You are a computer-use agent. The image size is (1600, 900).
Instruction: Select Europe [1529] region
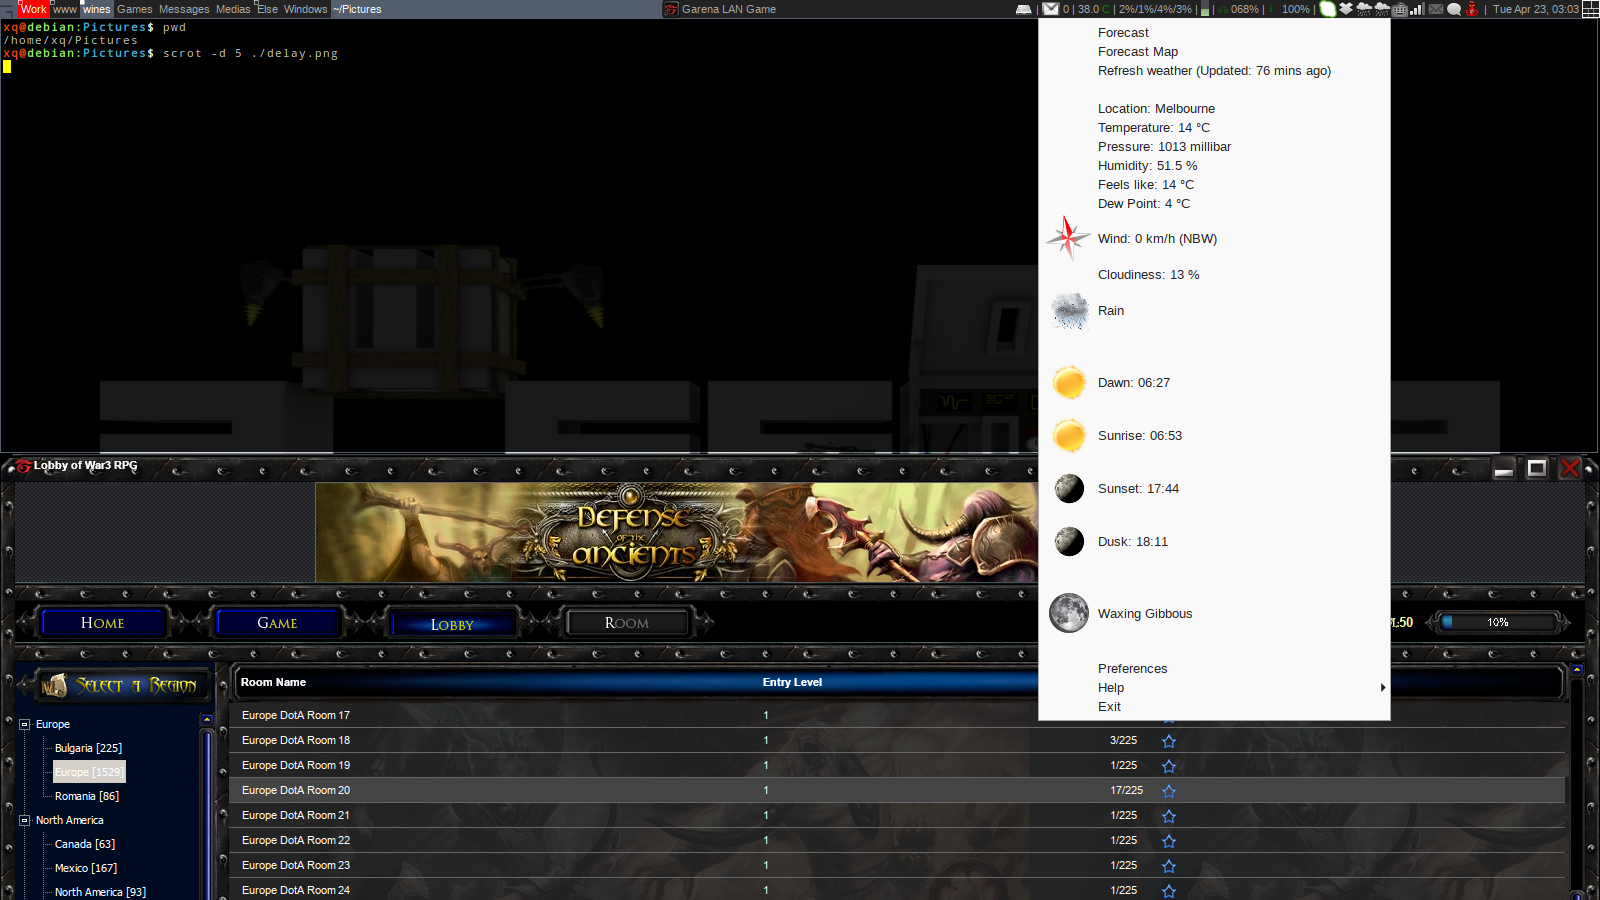point(89,772)
